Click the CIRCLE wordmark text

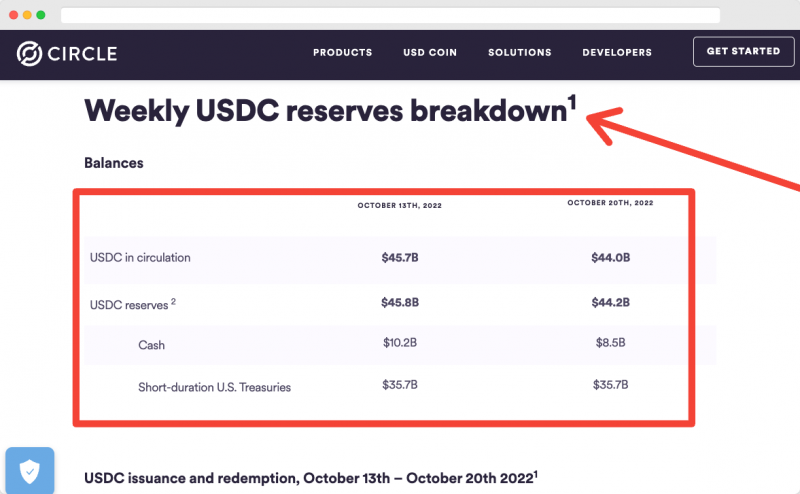pos(82,54)
